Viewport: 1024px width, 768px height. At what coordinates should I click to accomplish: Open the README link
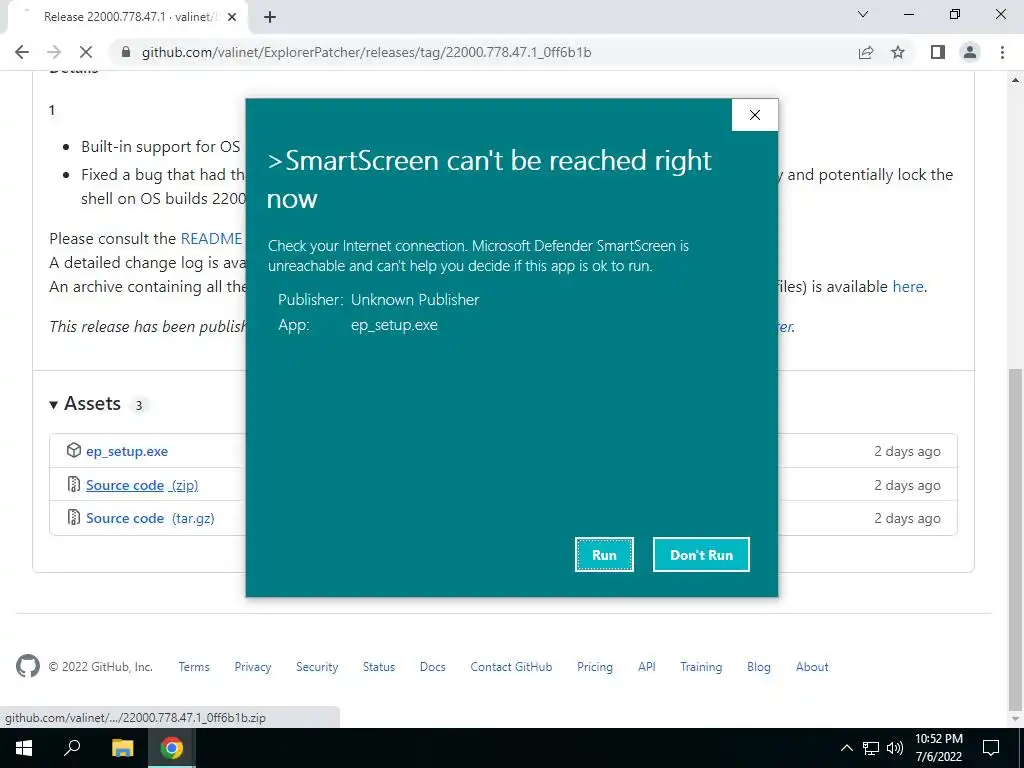(211, 238)
